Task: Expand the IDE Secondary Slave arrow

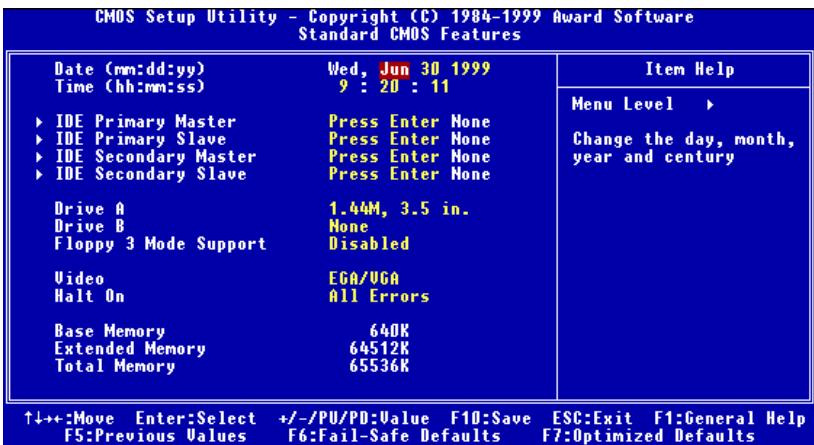Action: [40, 174]
